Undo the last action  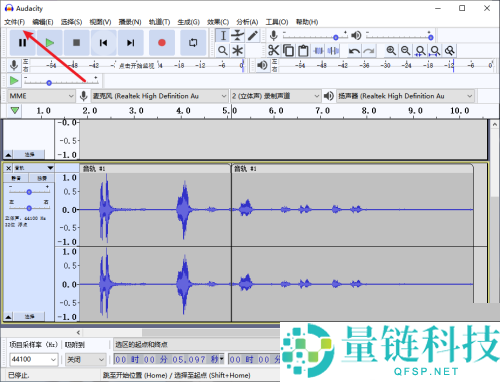click(x=354, y=51)
